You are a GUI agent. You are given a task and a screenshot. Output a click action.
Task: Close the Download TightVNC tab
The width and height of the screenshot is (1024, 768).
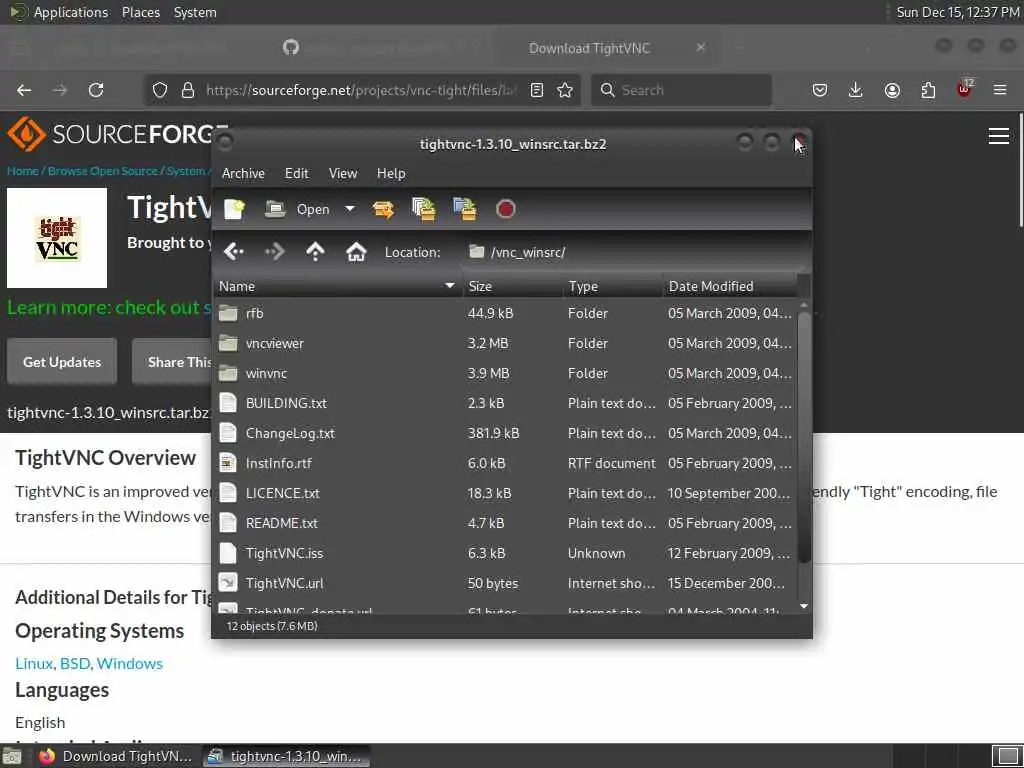[701, 48]
